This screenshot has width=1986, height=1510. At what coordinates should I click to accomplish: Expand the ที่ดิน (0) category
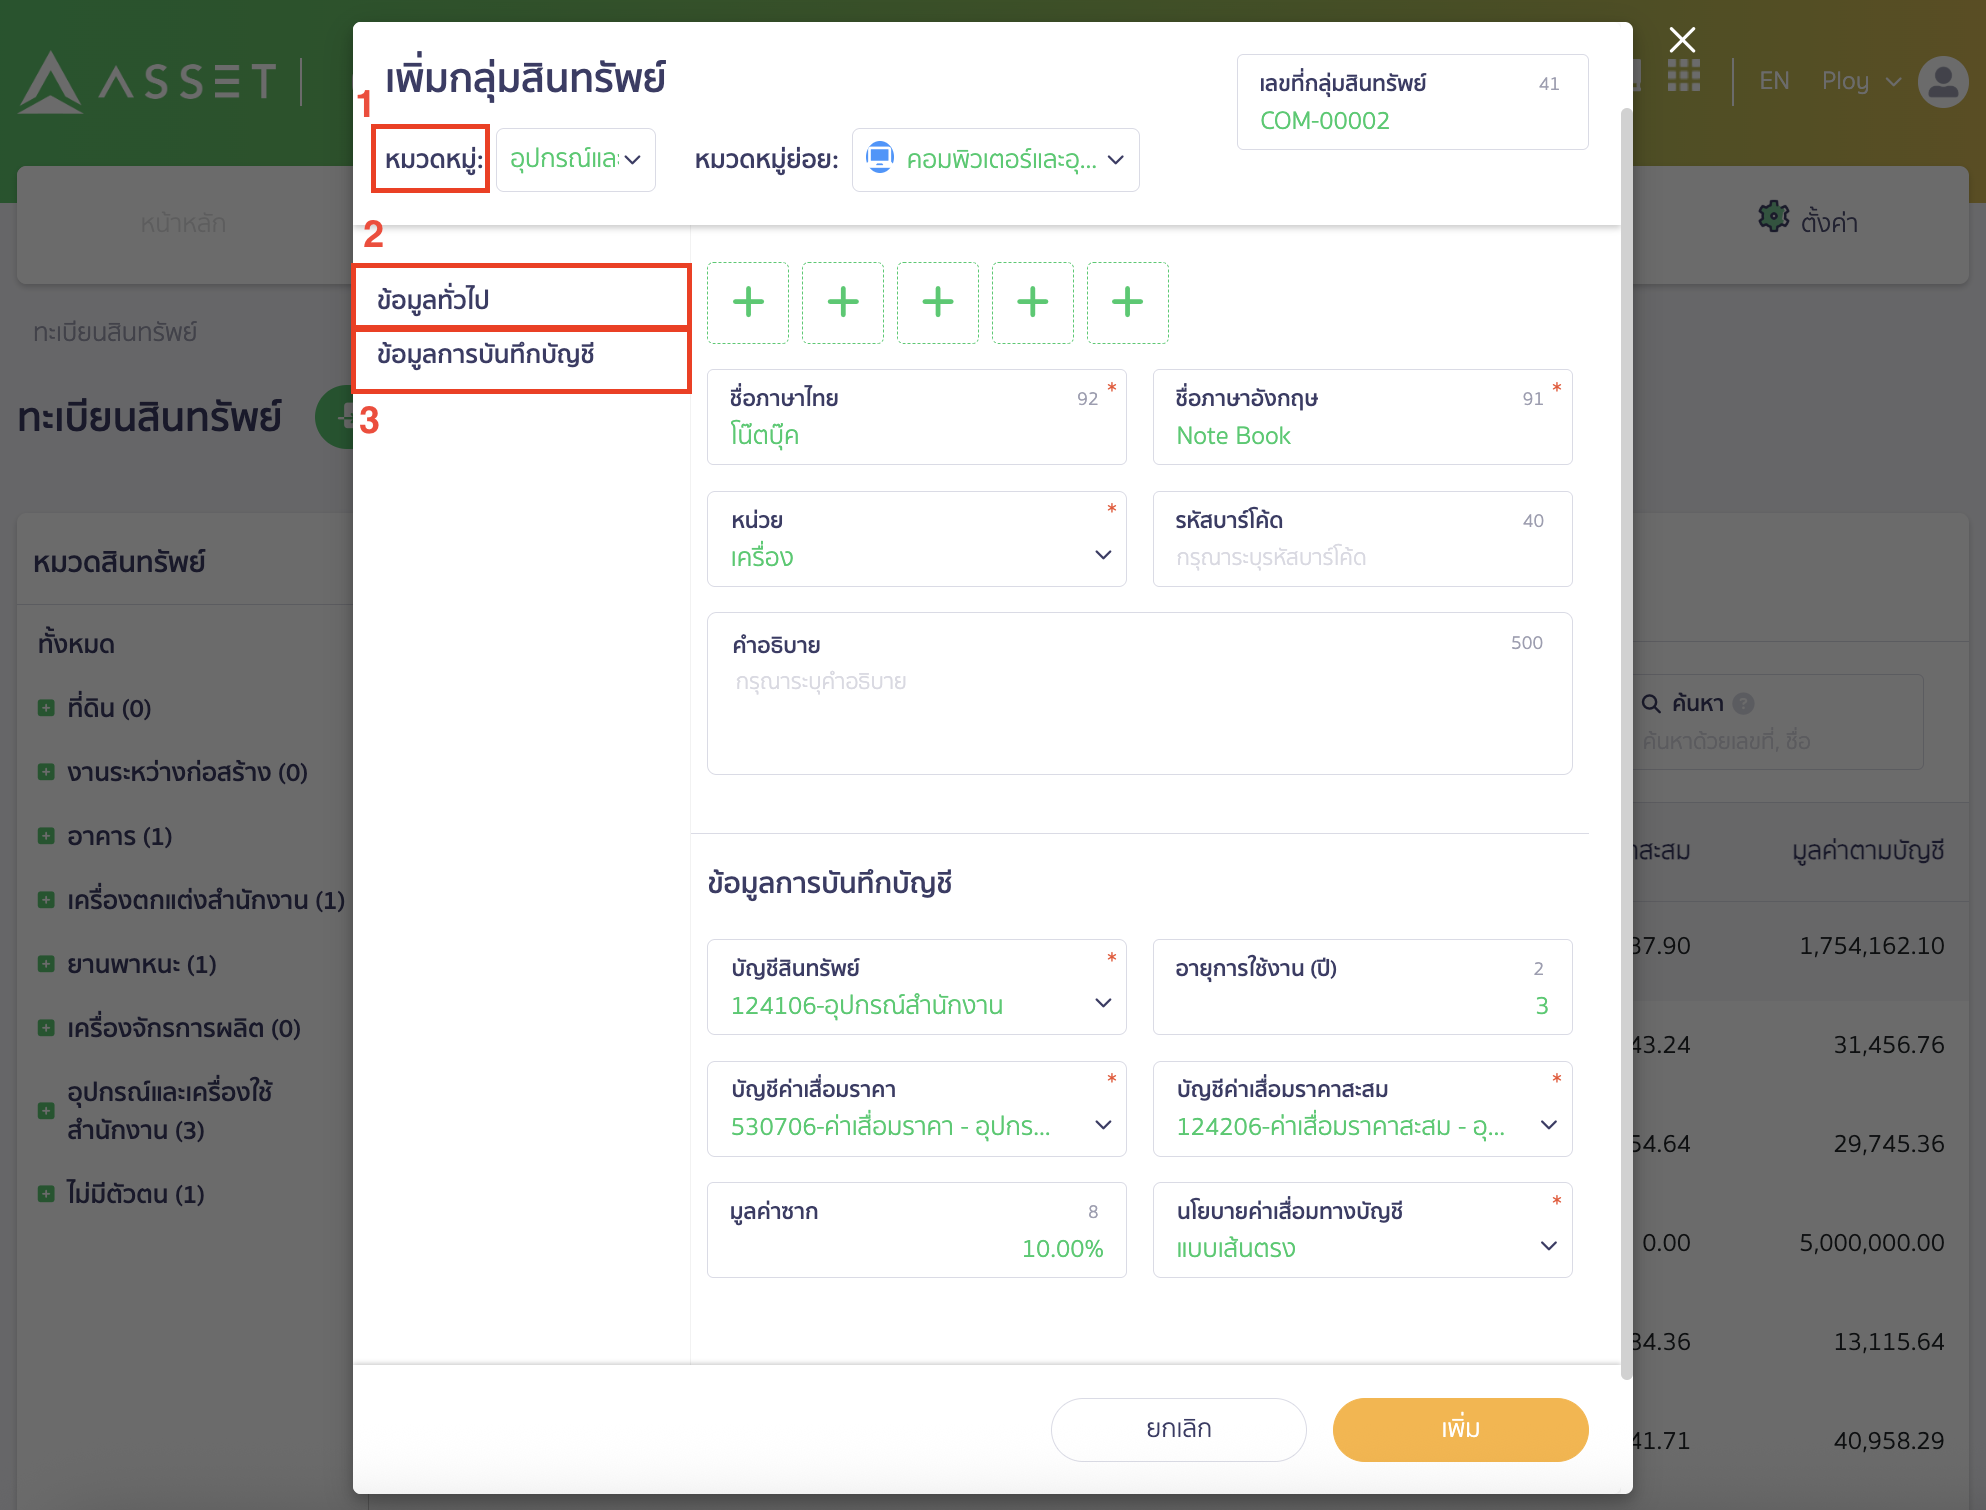(x=46, y=708)
